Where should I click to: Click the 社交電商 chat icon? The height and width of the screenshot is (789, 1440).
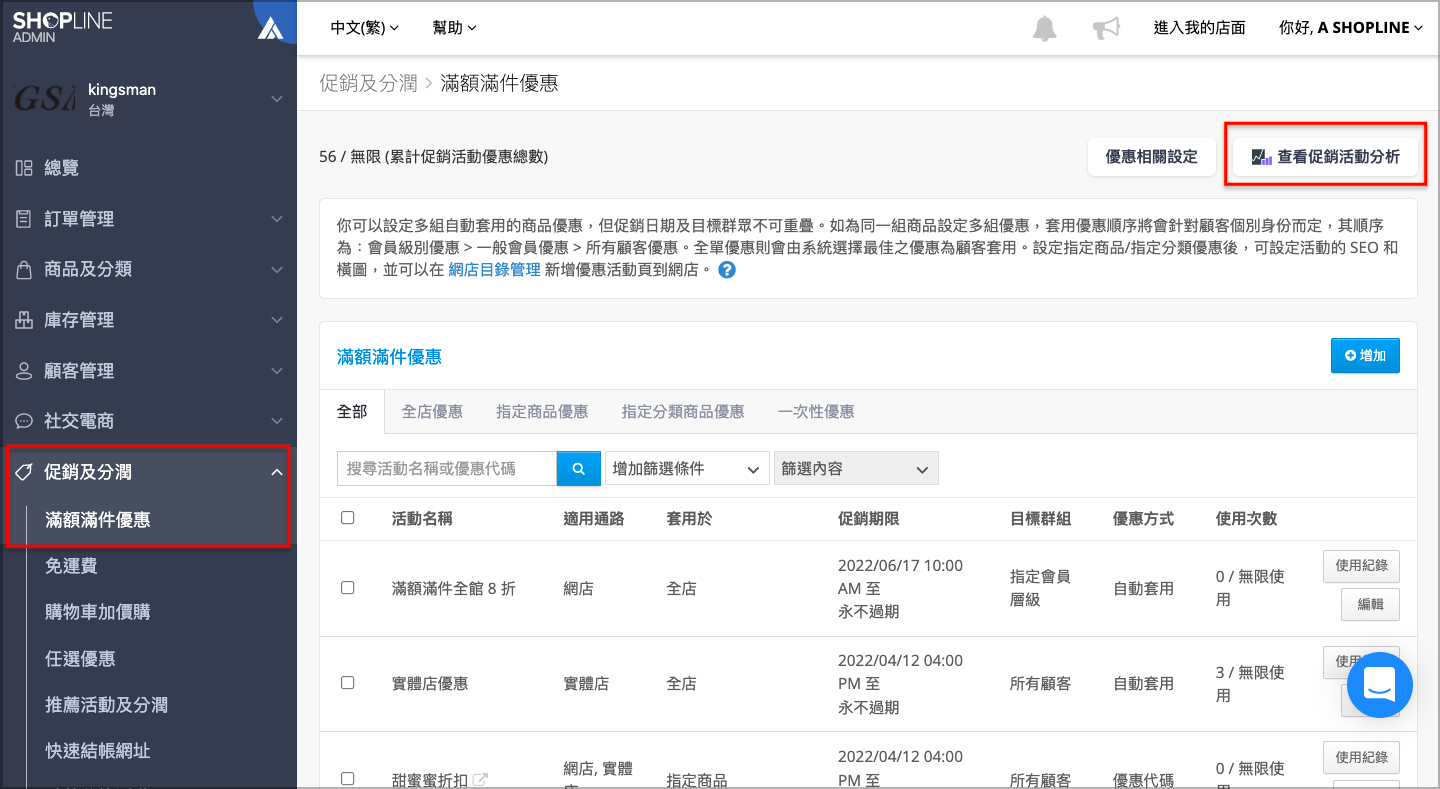[x=24, y=421]
